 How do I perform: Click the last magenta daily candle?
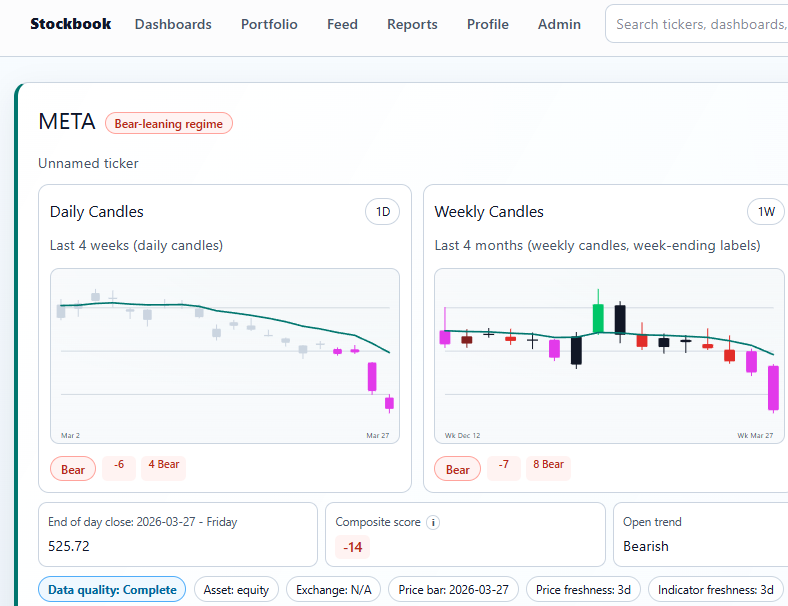click(389, 403)
